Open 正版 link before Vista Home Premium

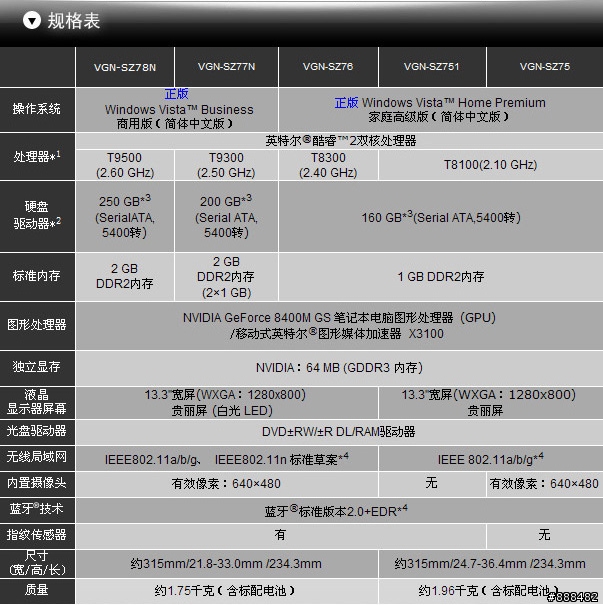pos(346,103)
